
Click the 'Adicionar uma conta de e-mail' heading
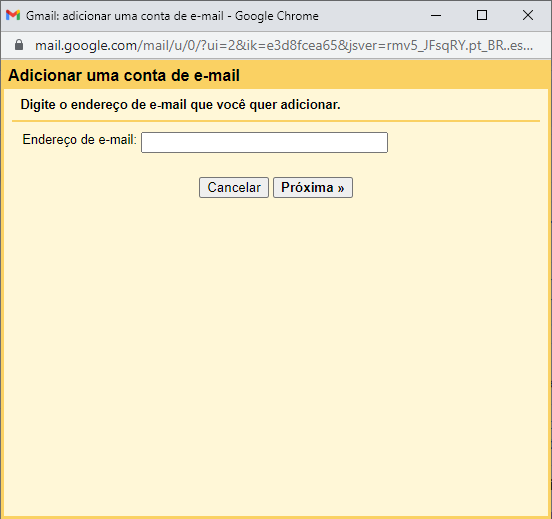tap(124, 75)
